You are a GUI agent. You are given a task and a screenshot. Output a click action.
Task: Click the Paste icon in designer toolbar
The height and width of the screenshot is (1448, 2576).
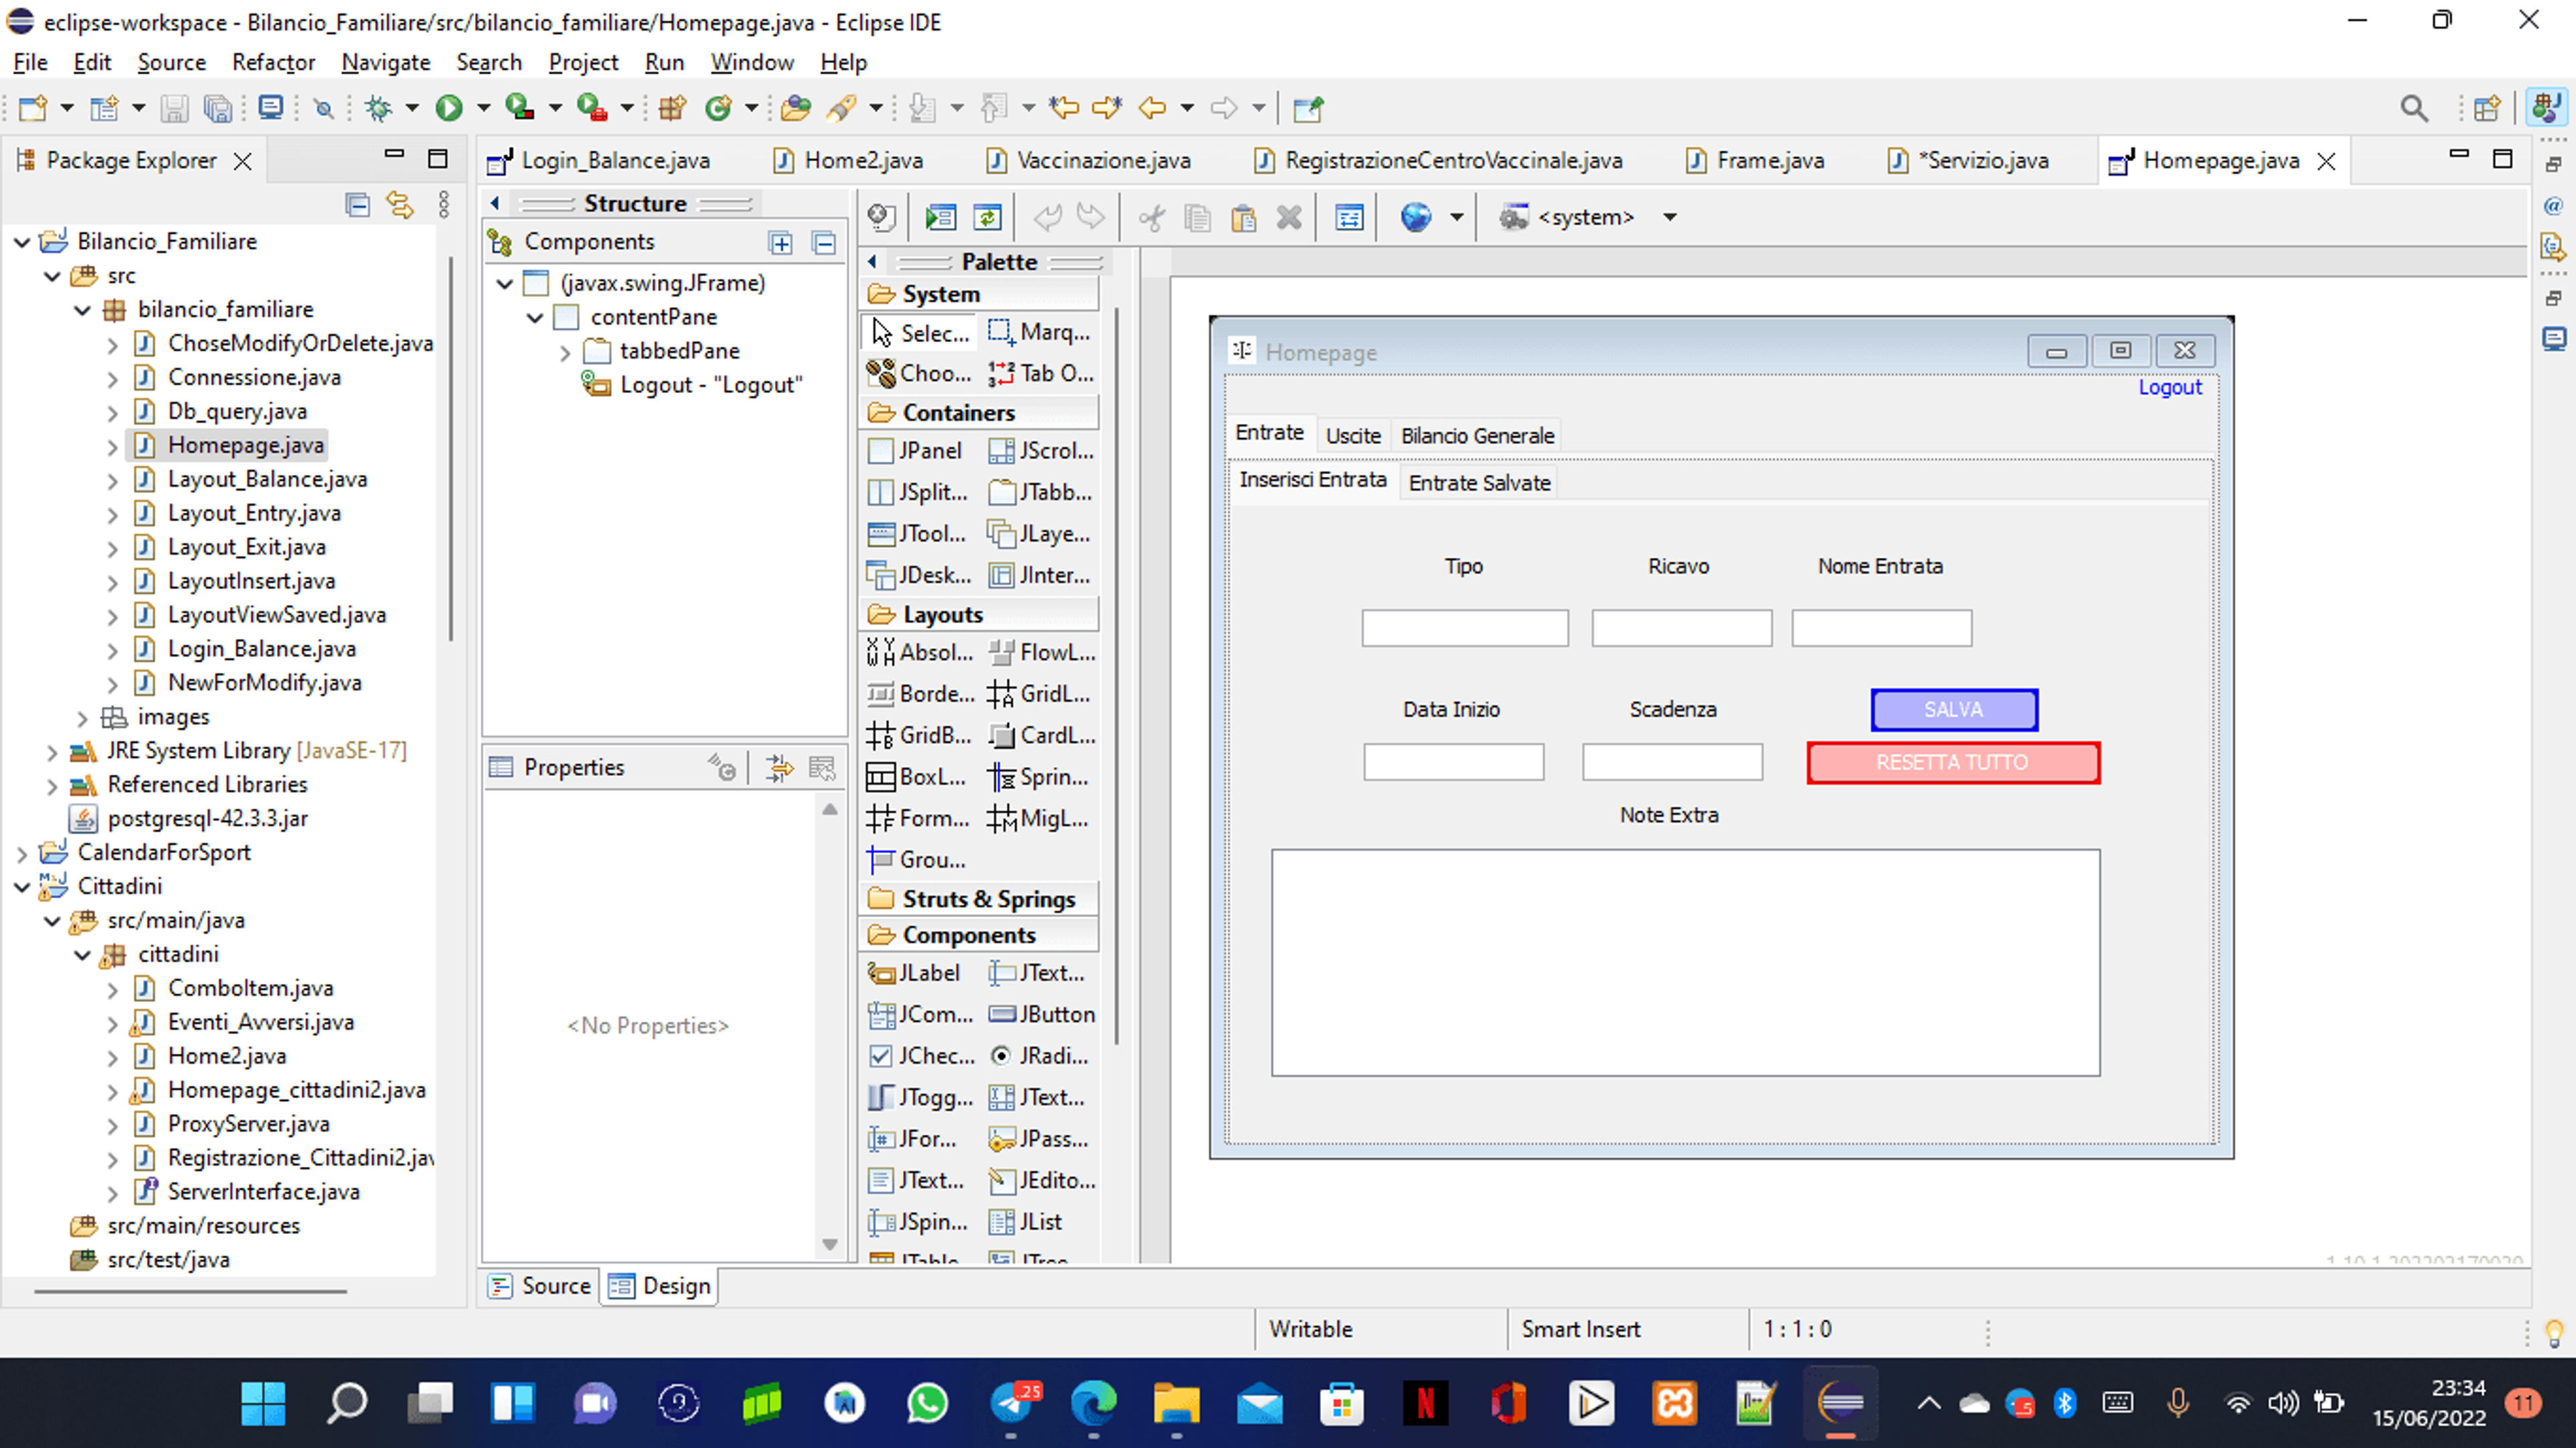(1243, 217)
